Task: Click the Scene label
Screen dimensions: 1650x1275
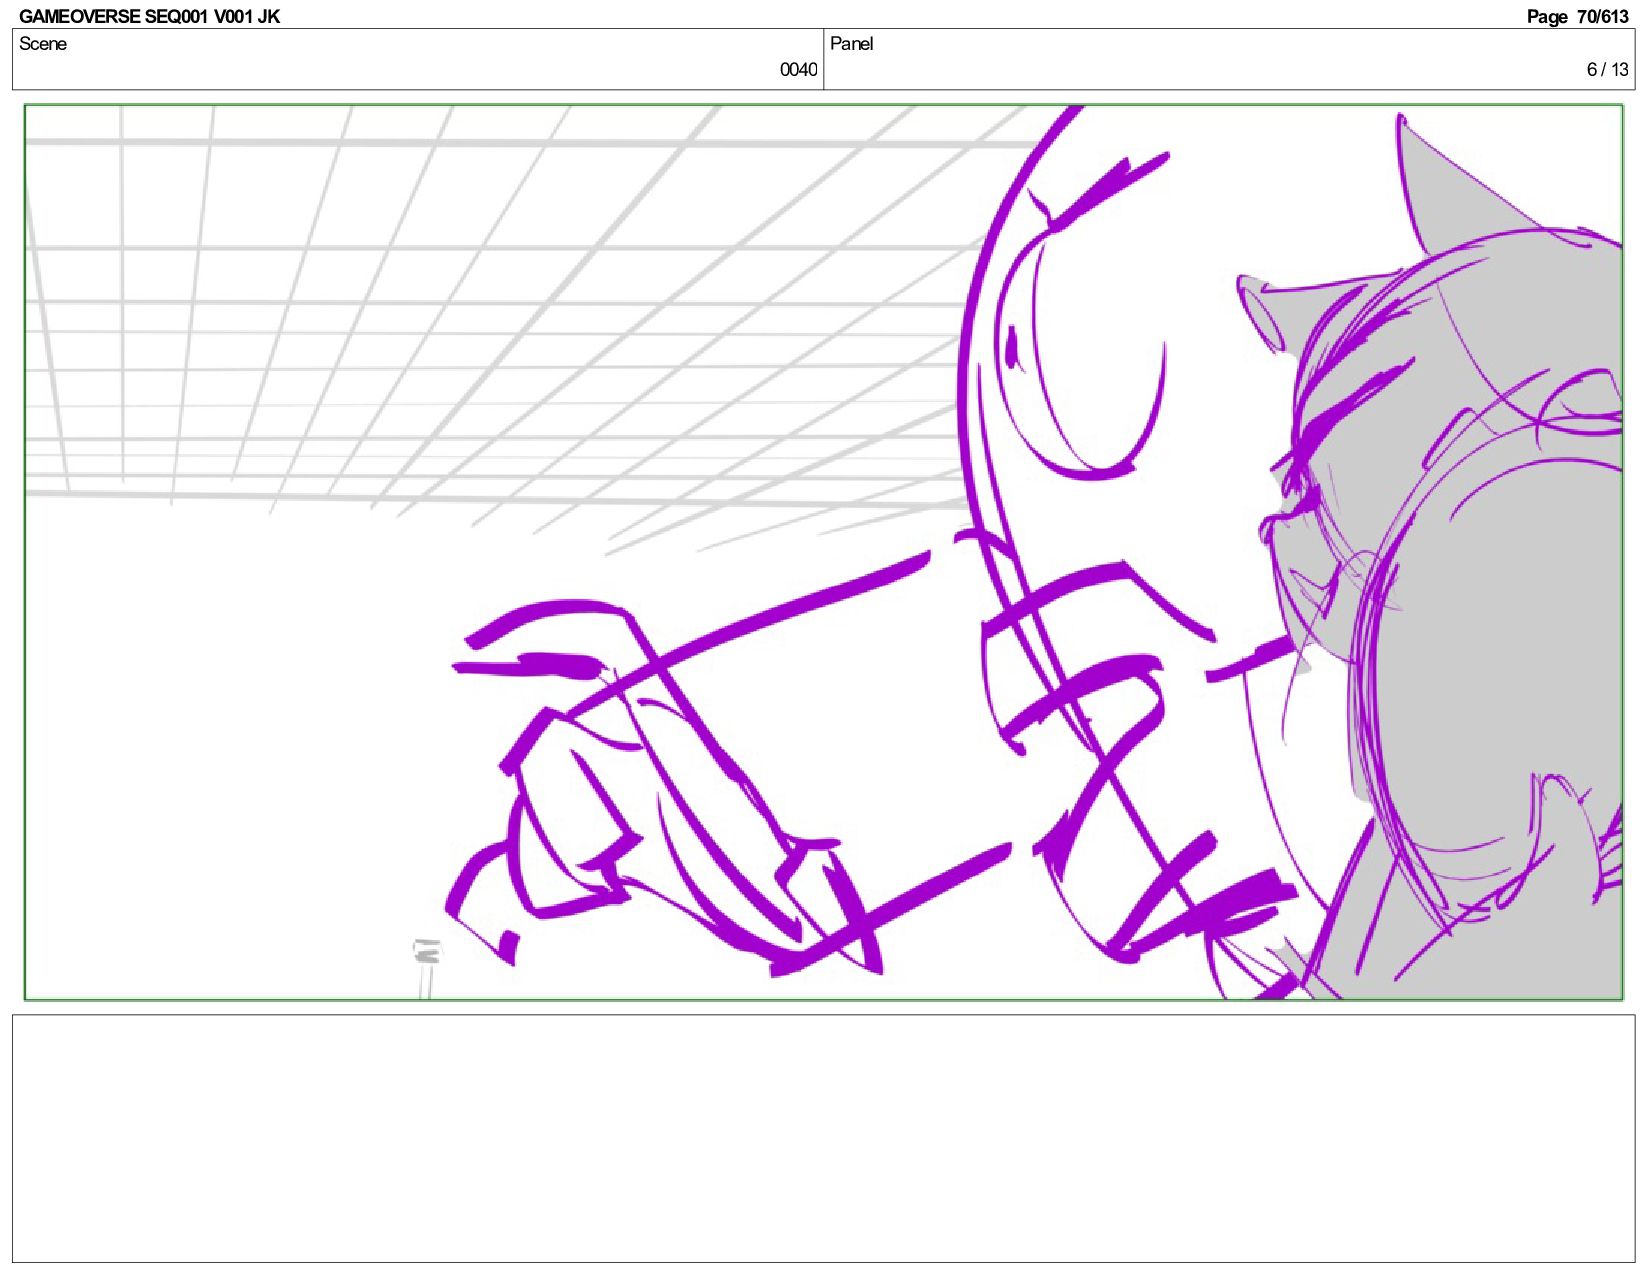Action: pos(43,44)
